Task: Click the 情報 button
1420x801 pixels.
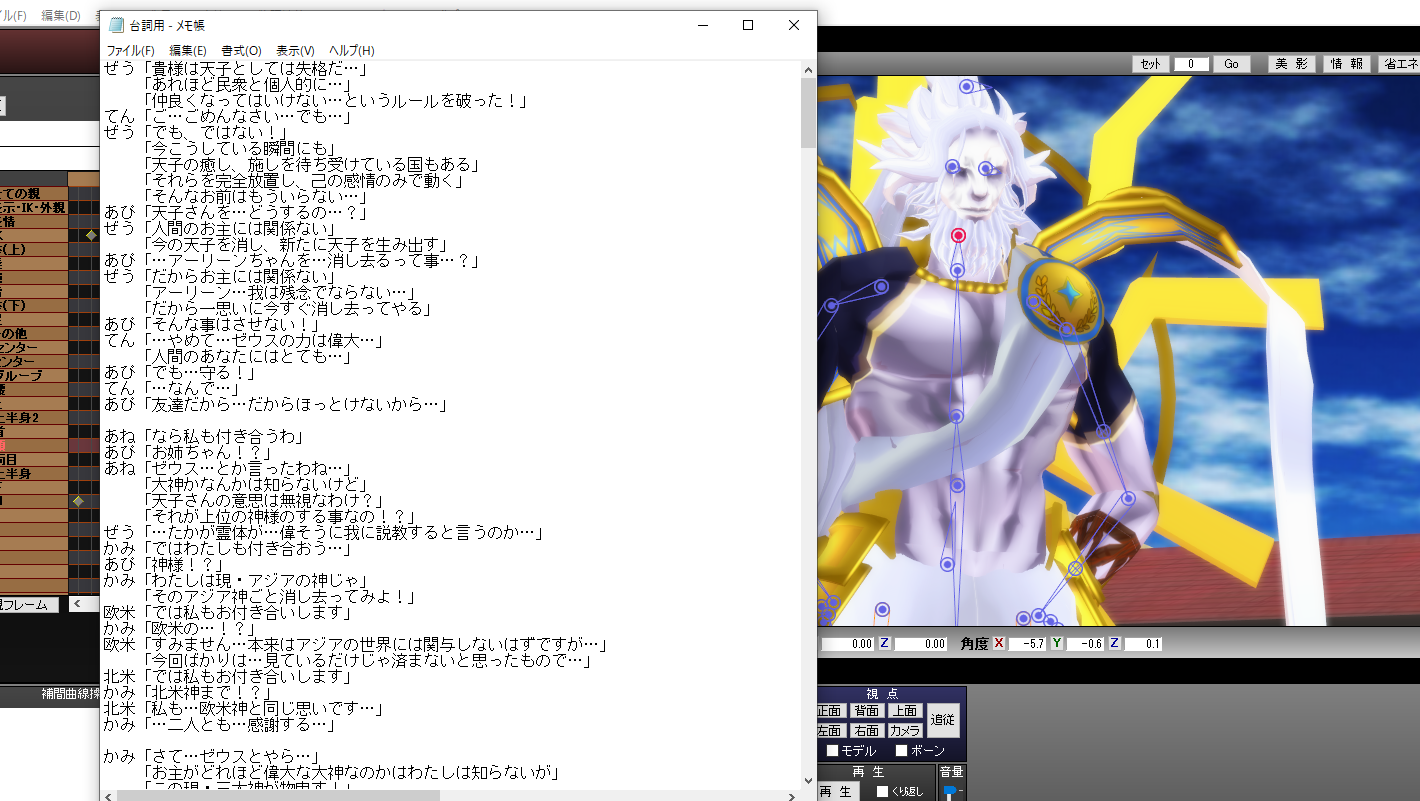Action: [1346, 64]
